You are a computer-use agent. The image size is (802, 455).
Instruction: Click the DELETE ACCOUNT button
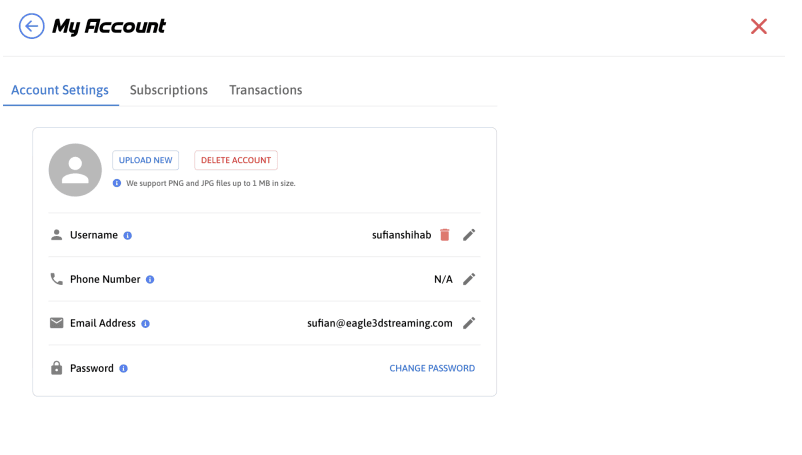pyautogui.click(x=236, y=160)
